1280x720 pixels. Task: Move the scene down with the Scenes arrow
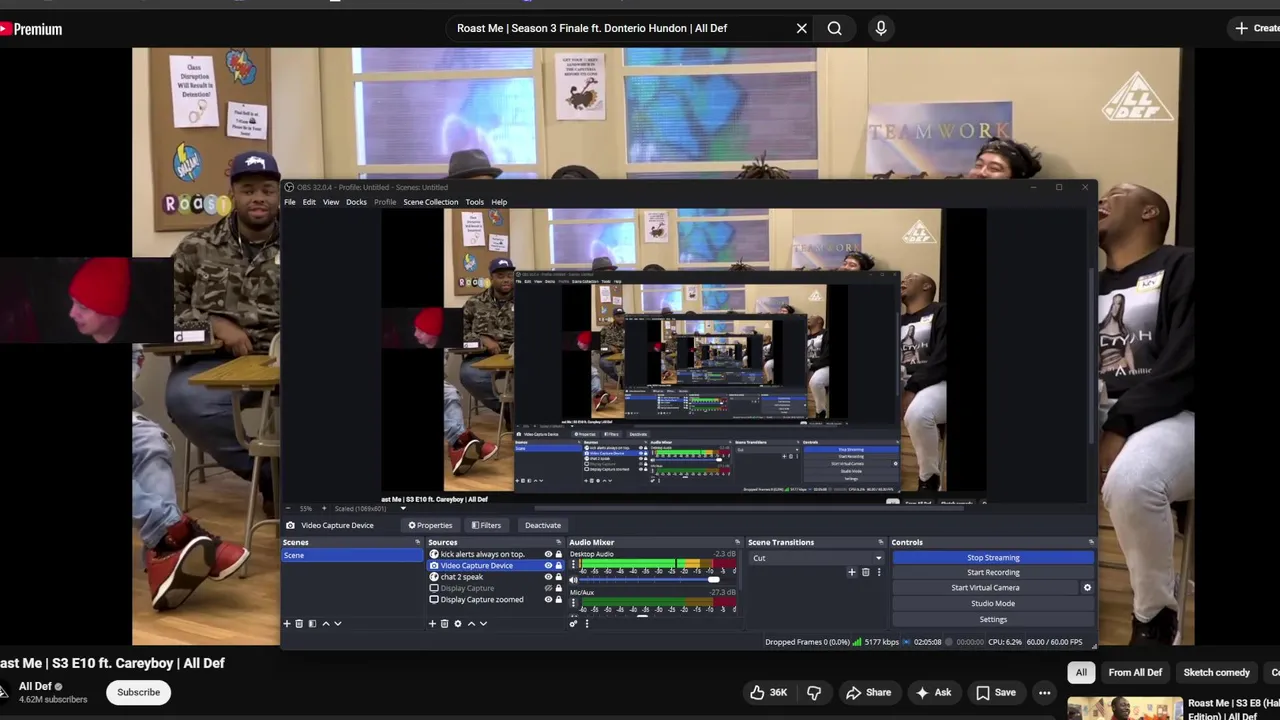point(338,624)
